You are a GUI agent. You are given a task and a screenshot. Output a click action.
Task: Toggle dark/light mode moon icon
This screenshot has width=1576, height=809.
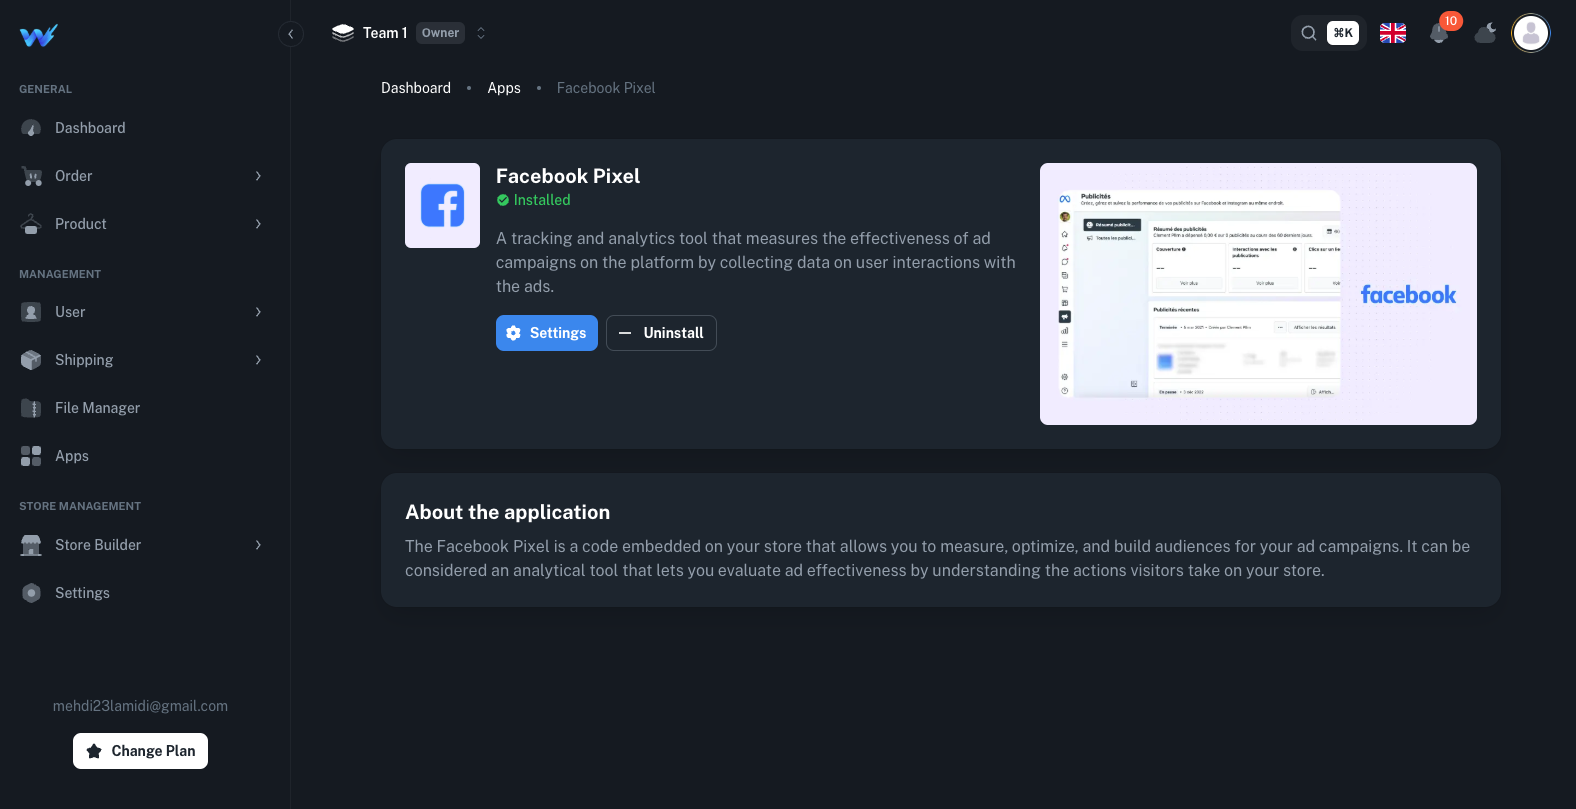click(x=1486, y=33)
